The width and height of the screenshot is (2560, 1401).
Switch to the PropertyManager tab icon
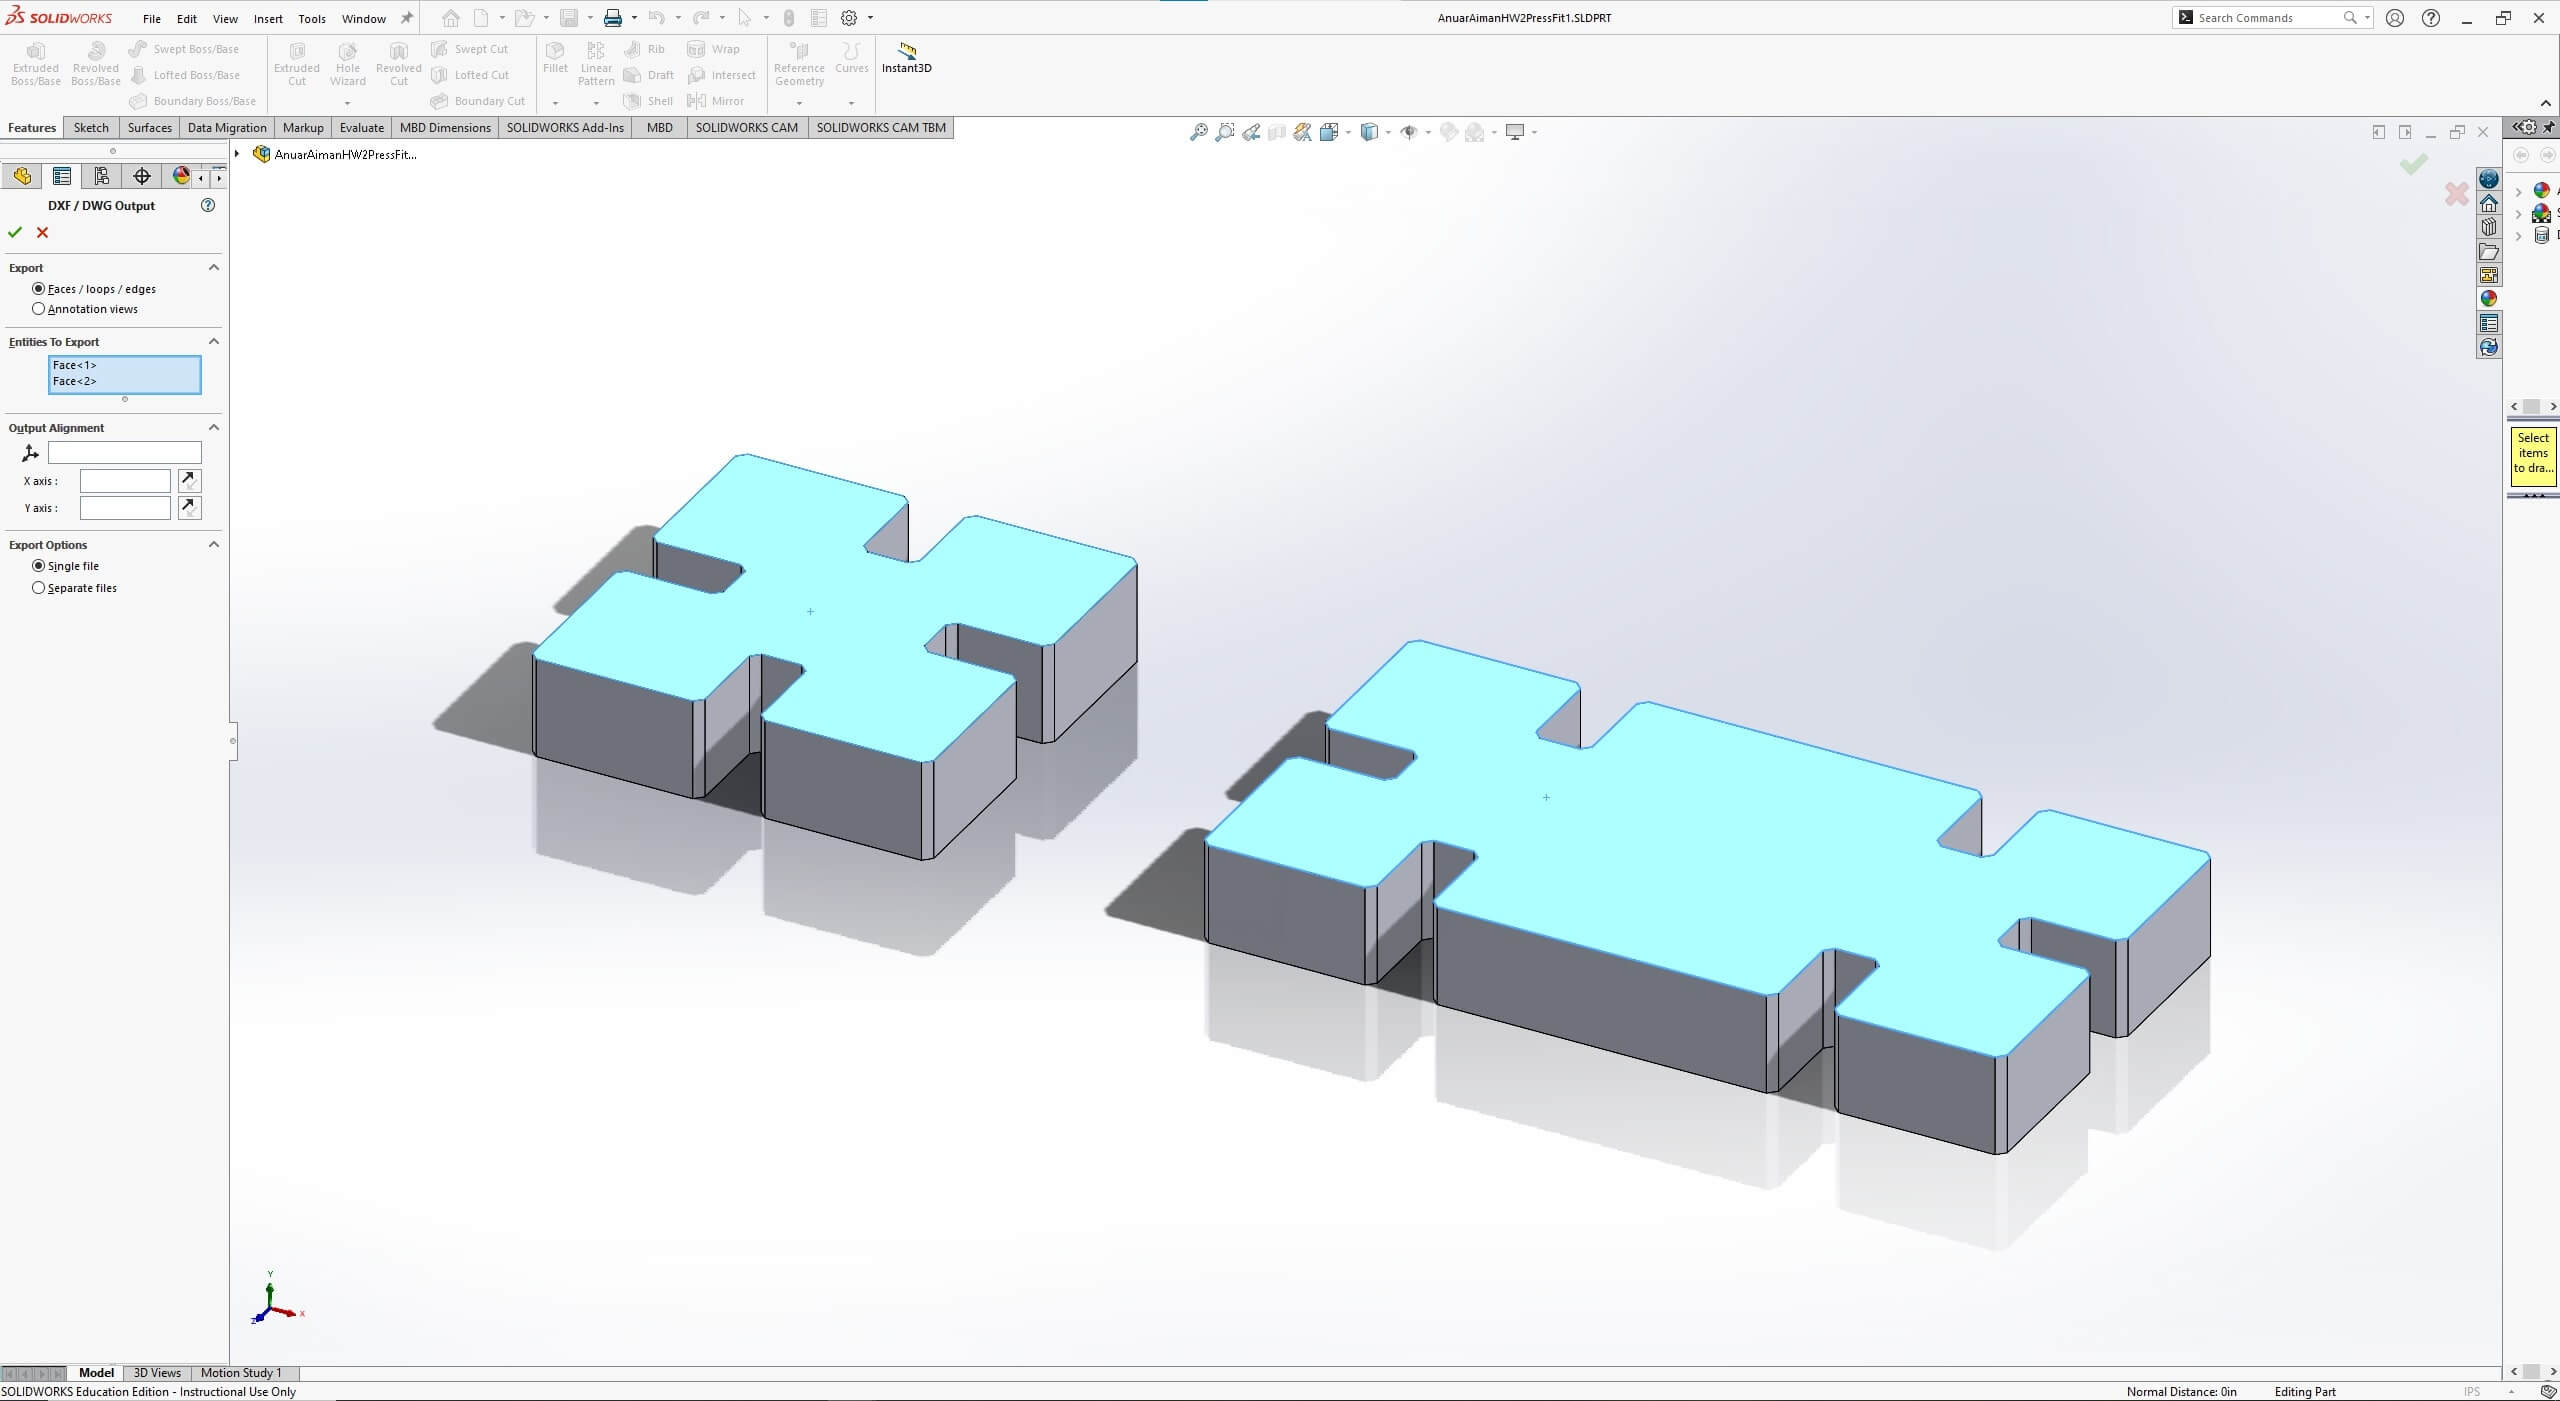pos(62,176)
